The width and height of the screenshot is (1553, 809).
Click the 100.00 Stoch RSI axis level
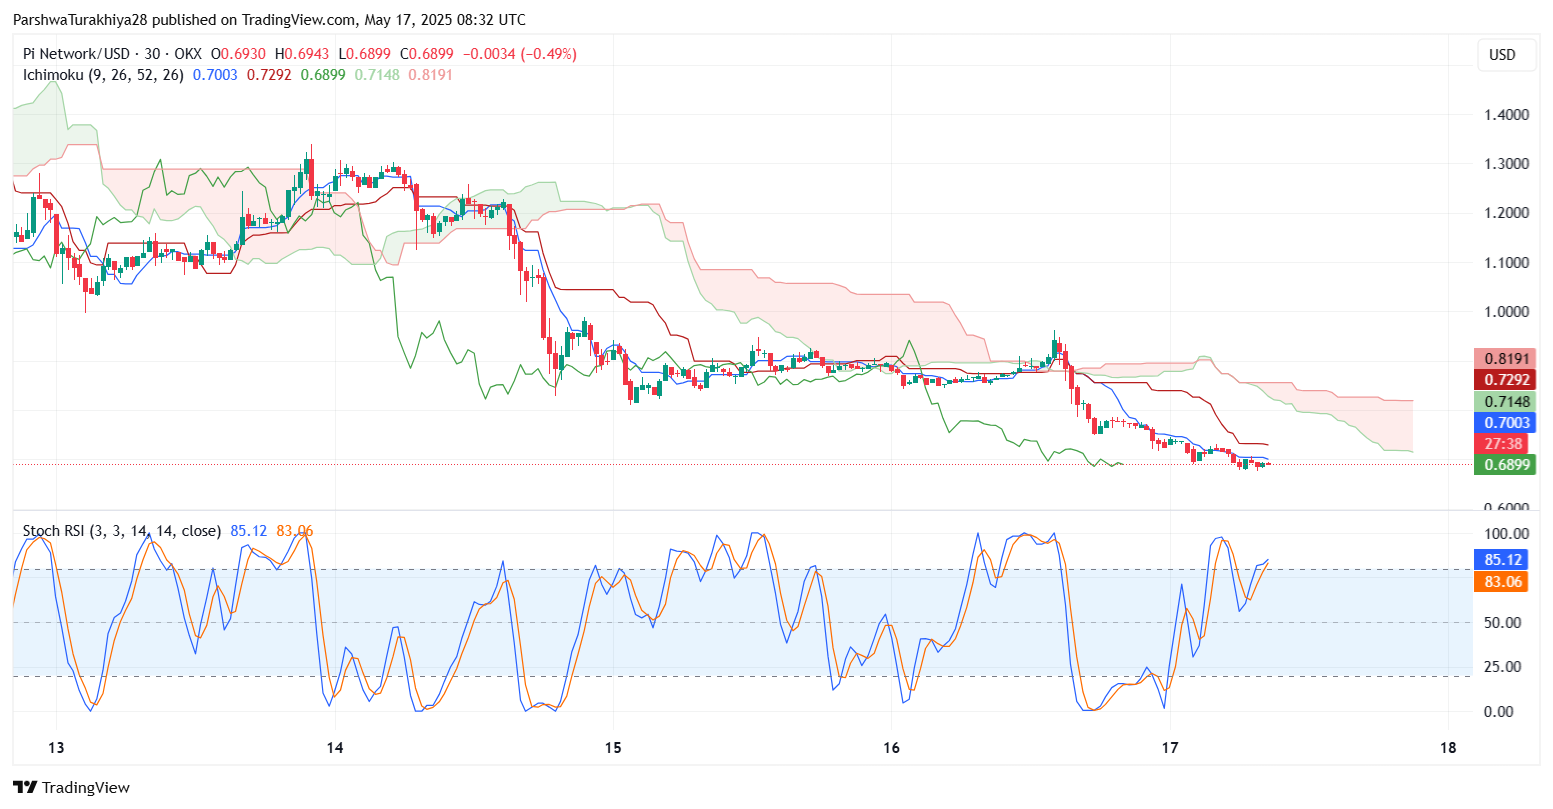pyautogui.click(x=1506, y=534)
